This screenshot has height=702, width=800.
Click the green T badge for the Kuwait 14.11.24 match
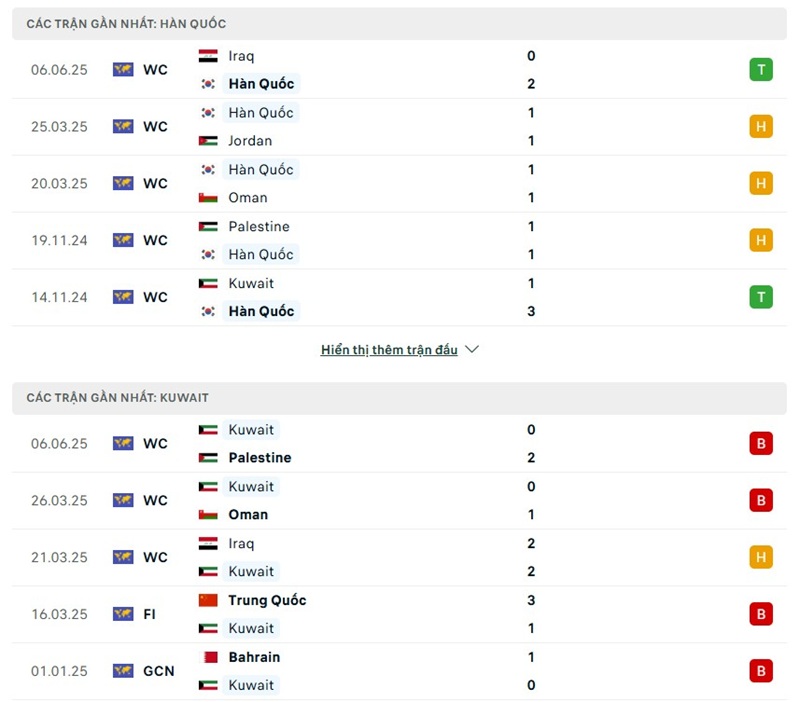coord(761,297)
